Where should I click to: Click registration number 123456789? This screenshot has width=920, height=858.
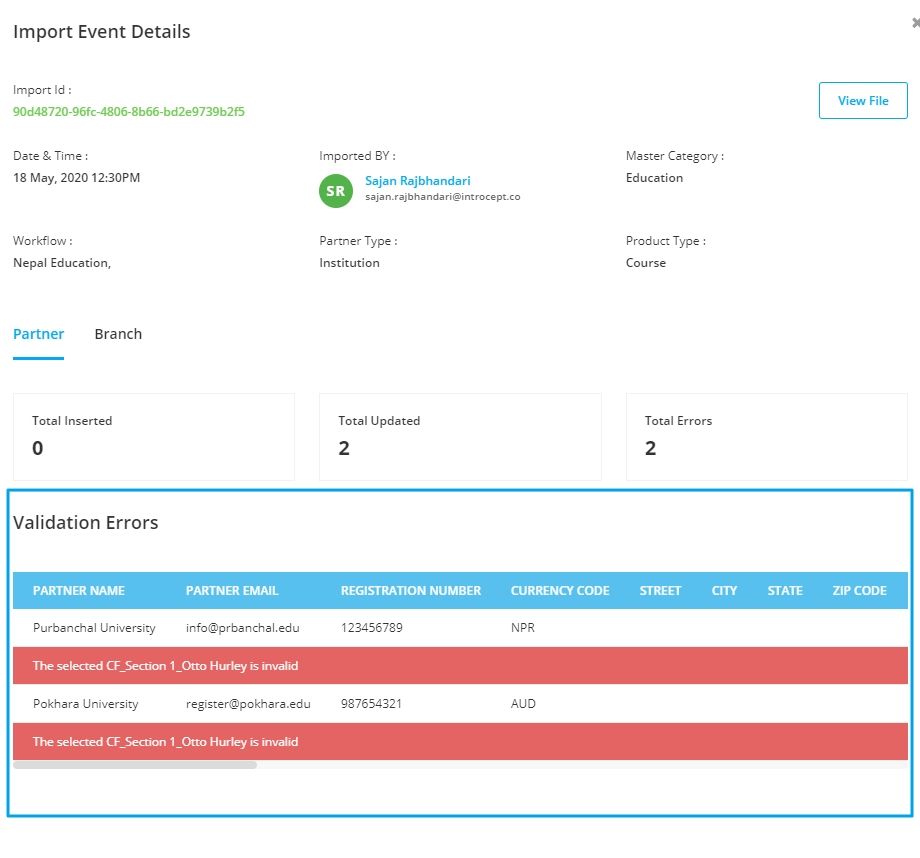pyautogui.click(x=371, y=628)
